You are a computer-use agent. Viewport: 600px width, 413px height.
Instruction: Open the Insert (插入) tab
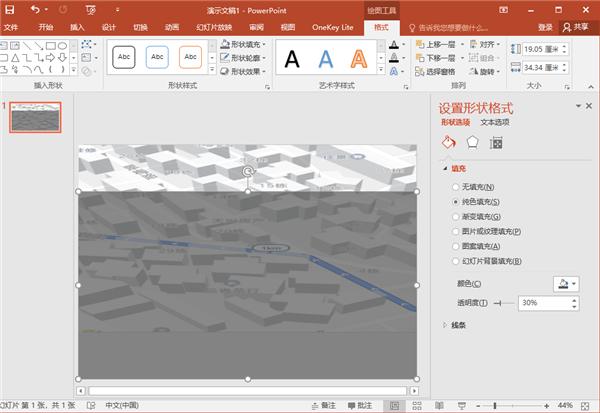pos(77,27)
